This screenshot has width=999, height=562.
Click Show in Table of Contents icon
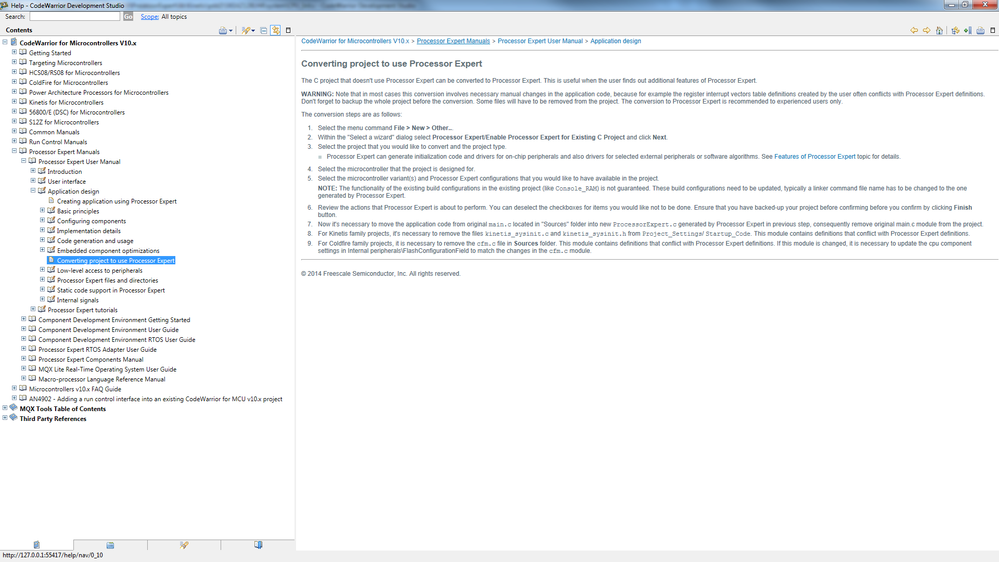click(955, 30)
